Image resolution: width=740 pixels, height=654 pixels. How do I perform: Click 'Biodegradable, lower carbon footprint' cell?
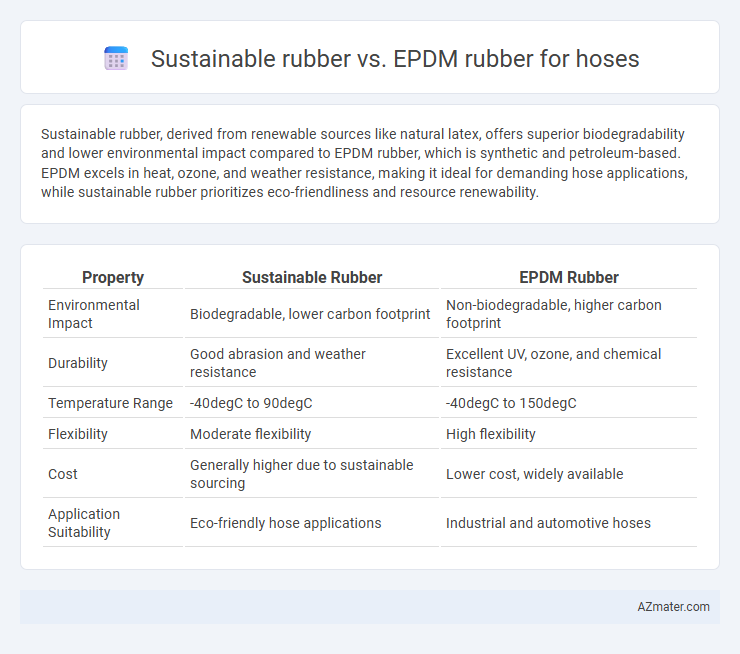point(312,314)
